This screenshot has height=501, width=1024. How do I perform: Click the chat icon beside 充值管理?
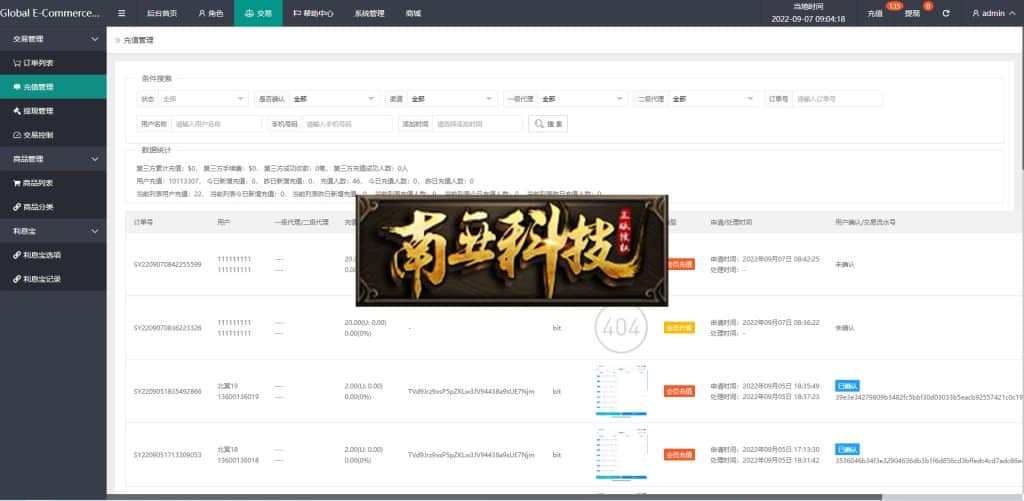click(17, 87)
